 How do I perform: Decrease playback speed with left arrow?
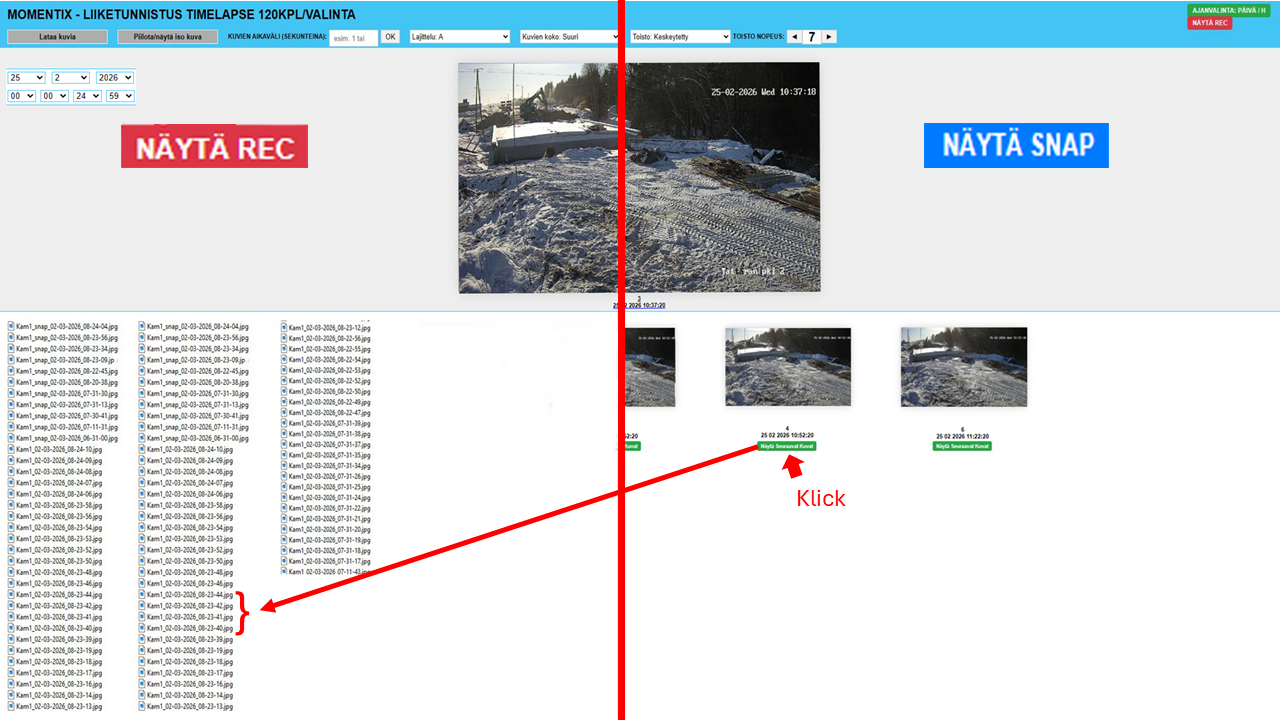tap(794, 37)
